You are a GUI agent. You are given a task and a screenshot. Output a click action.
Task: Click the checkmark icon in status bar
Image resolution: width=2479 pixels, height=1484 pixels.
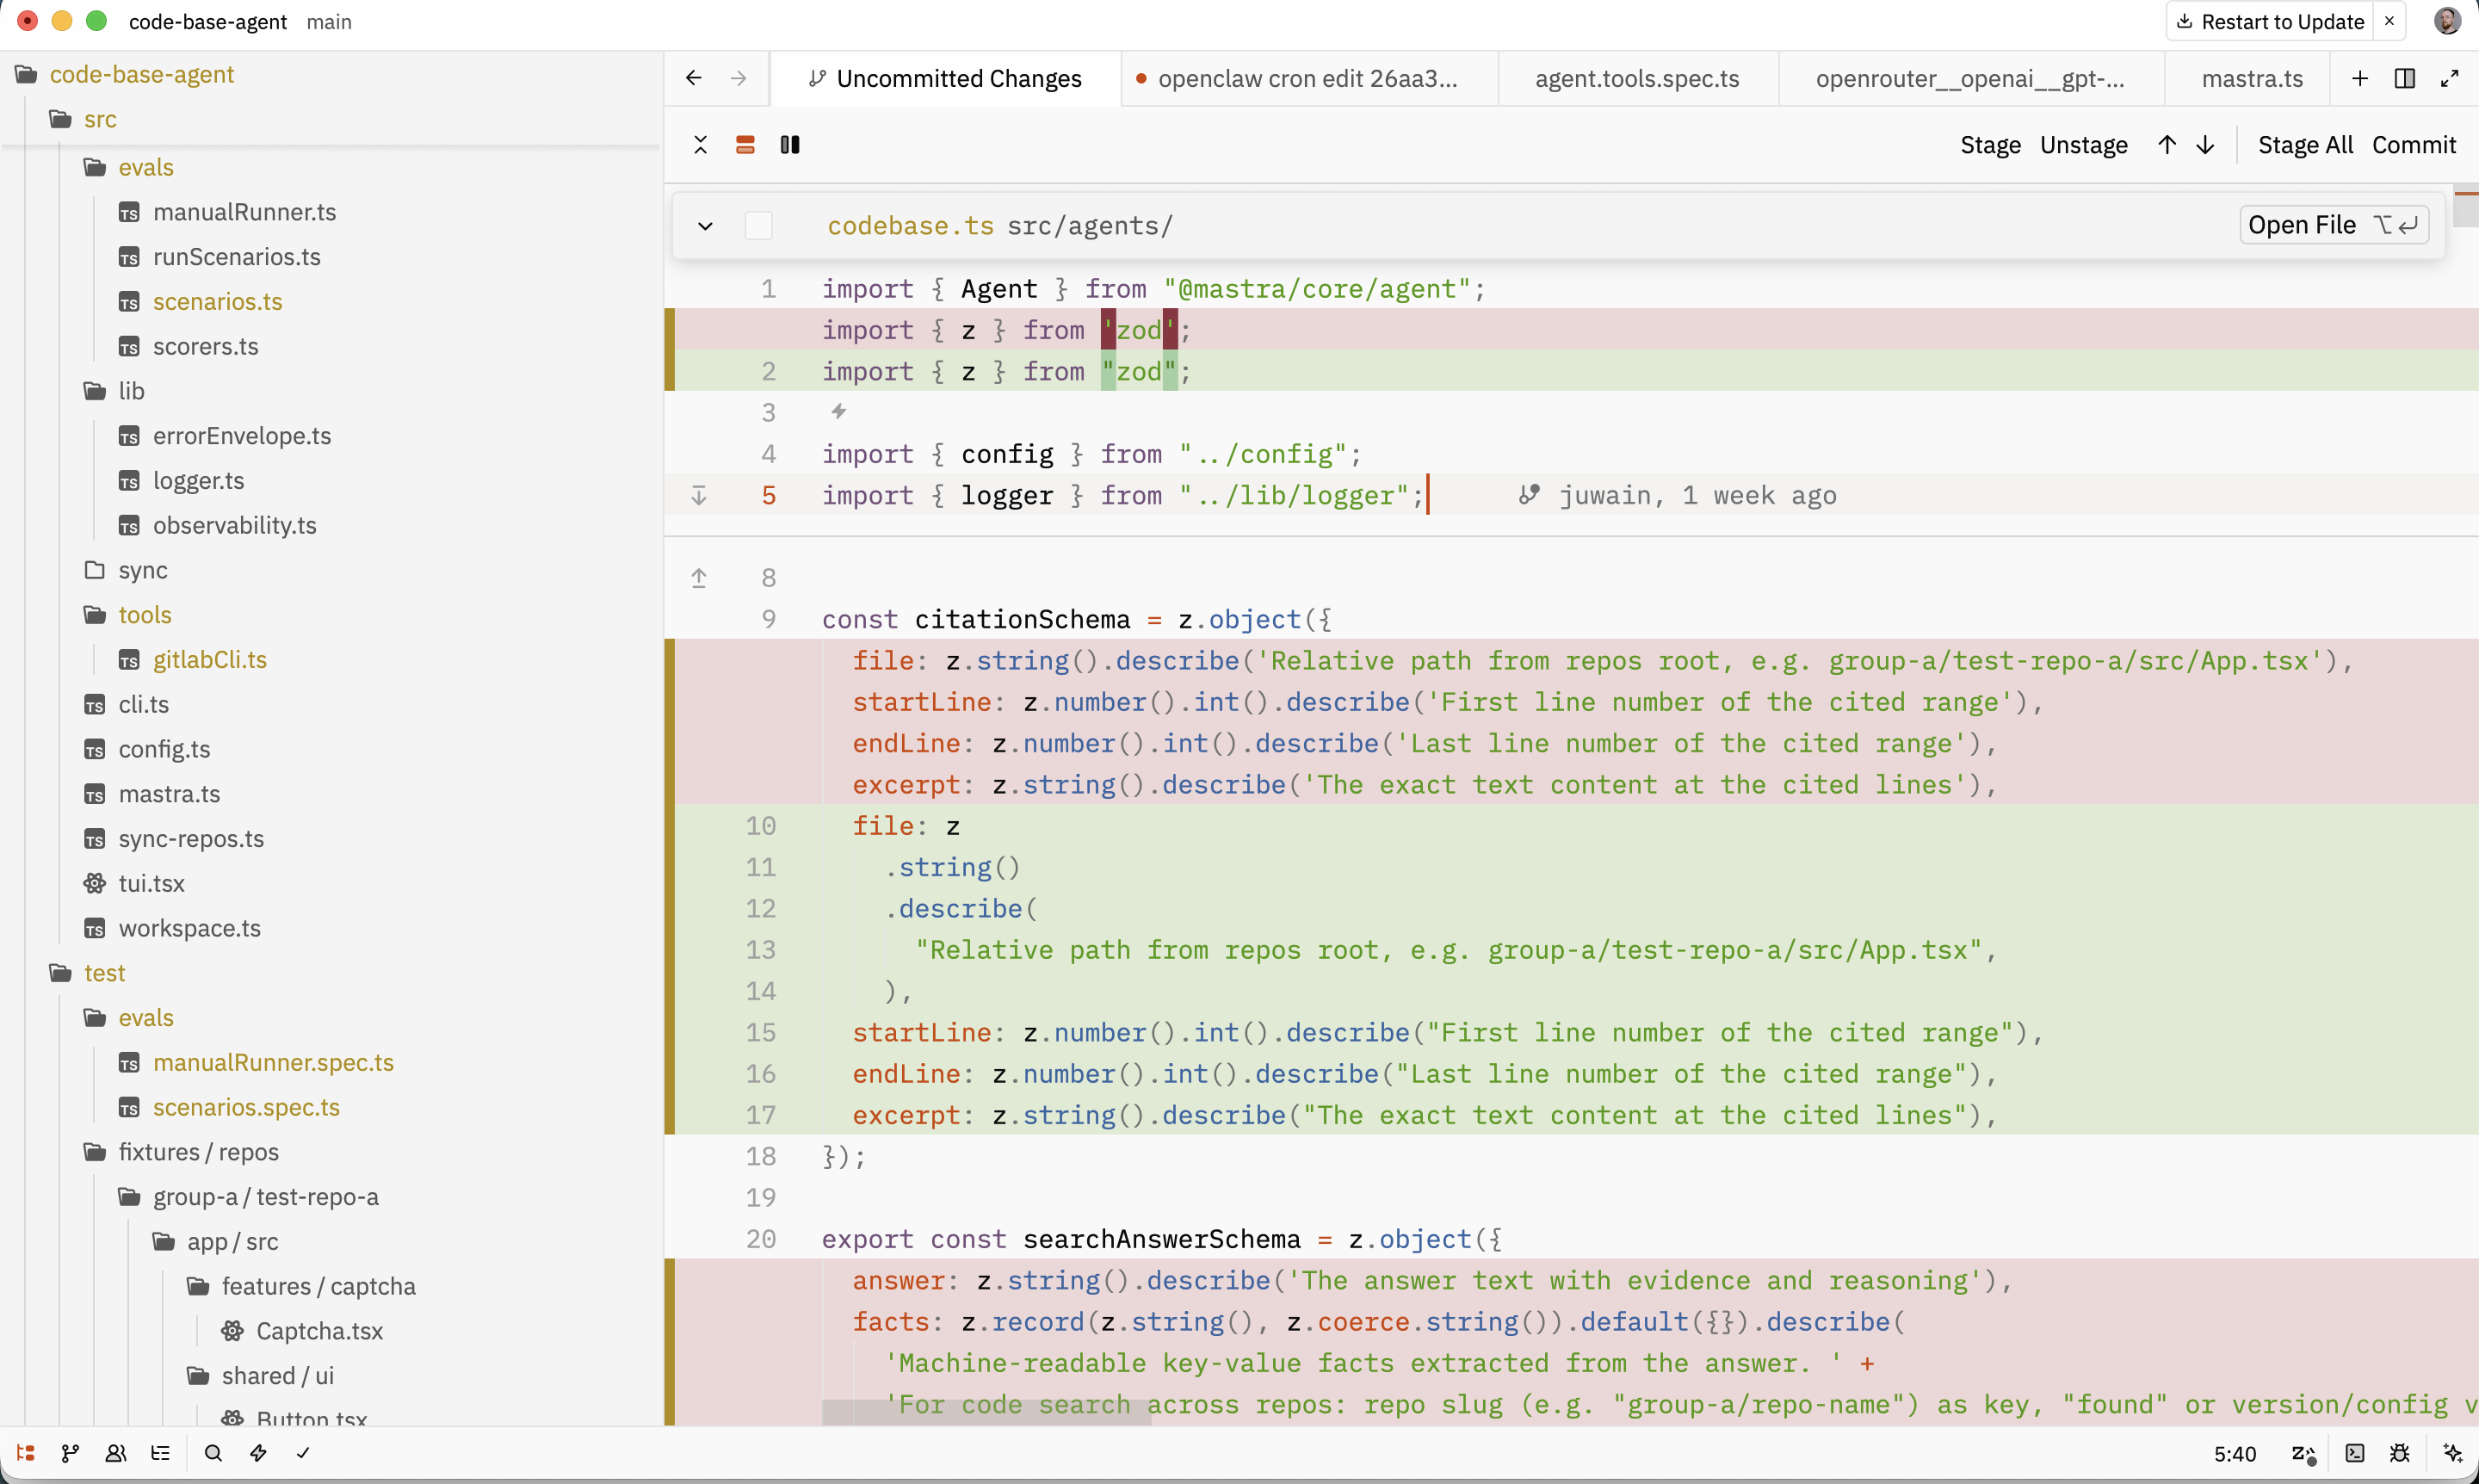[303, 1453]
